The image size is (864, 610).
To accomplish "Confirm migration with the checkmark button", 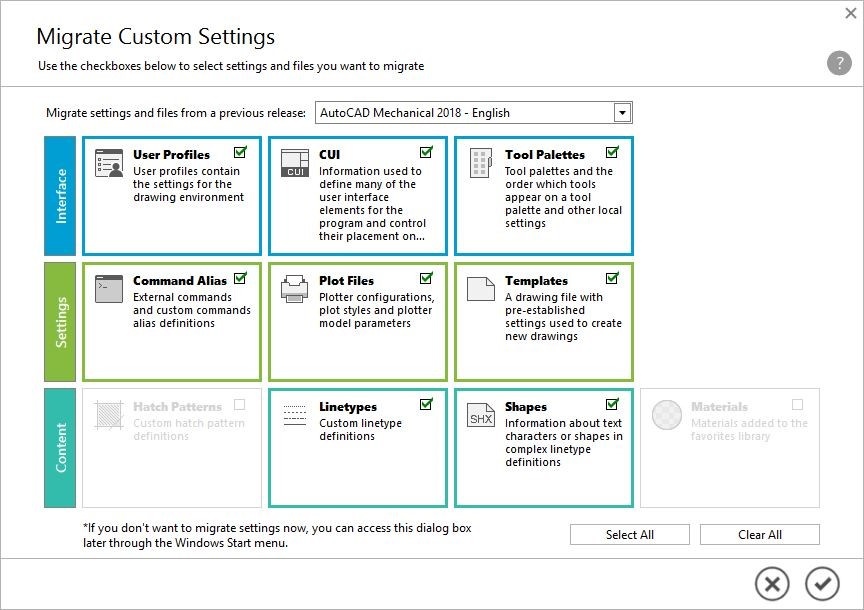I will [827, 584].
